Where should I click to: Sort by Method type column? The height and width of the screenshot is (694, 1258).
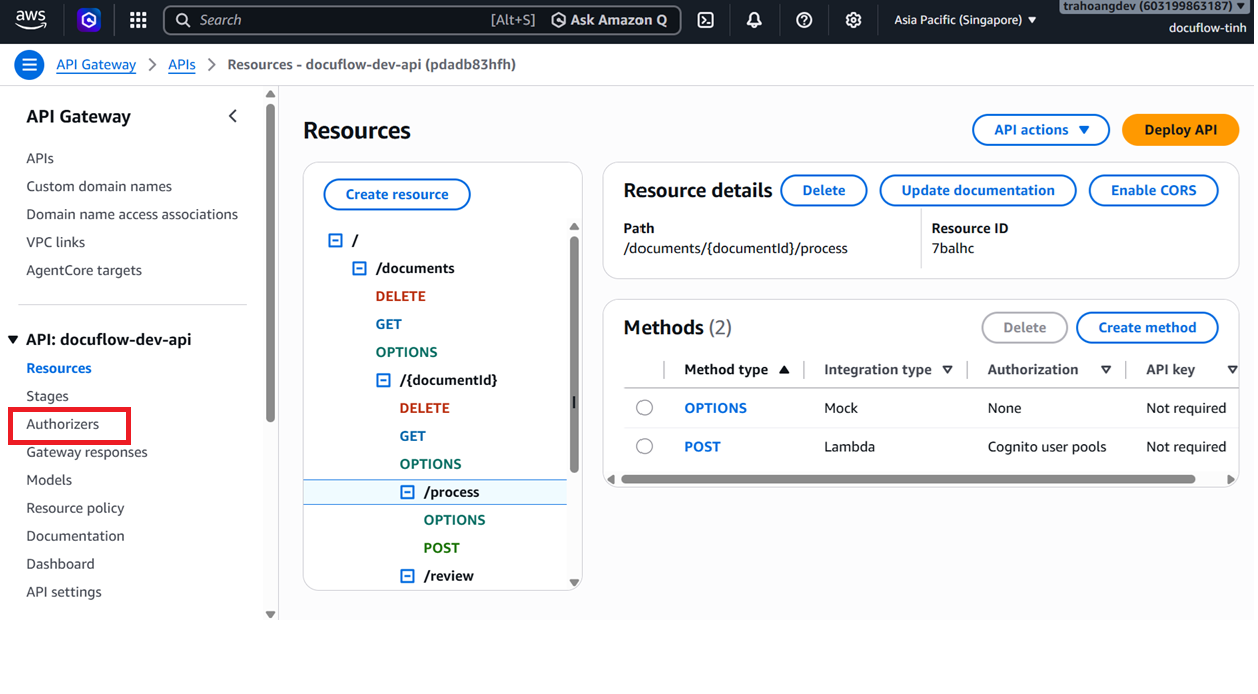click(737, 370)
